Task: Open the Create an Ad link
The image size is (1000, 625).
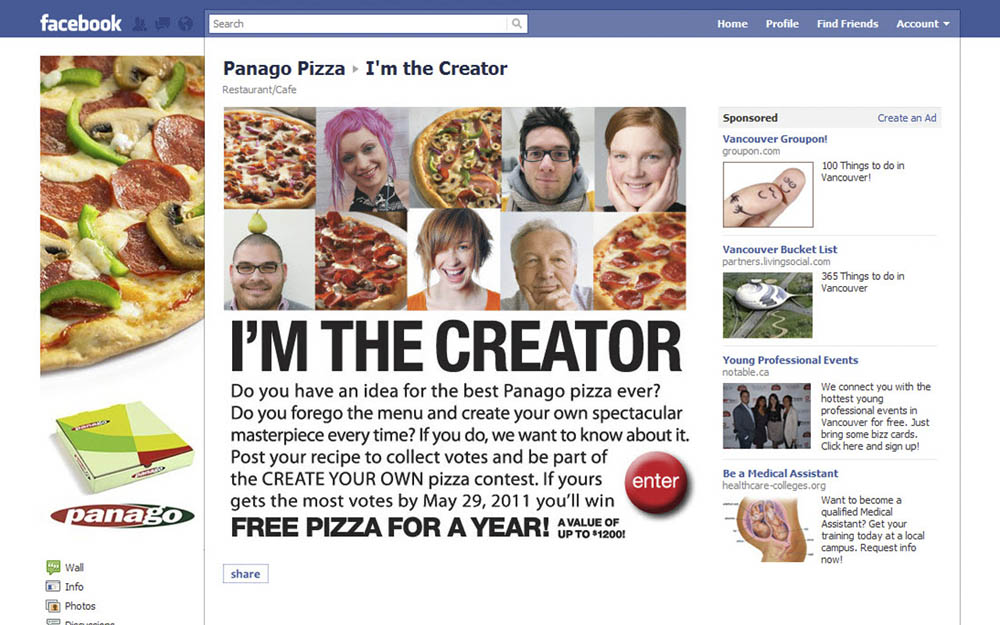Action: (906, 118)
